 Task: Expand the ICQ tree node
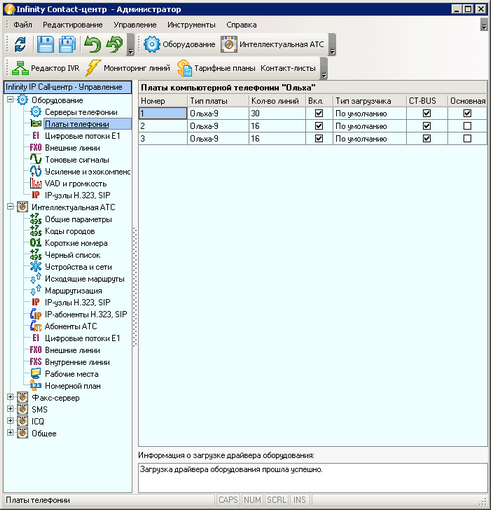10,421
